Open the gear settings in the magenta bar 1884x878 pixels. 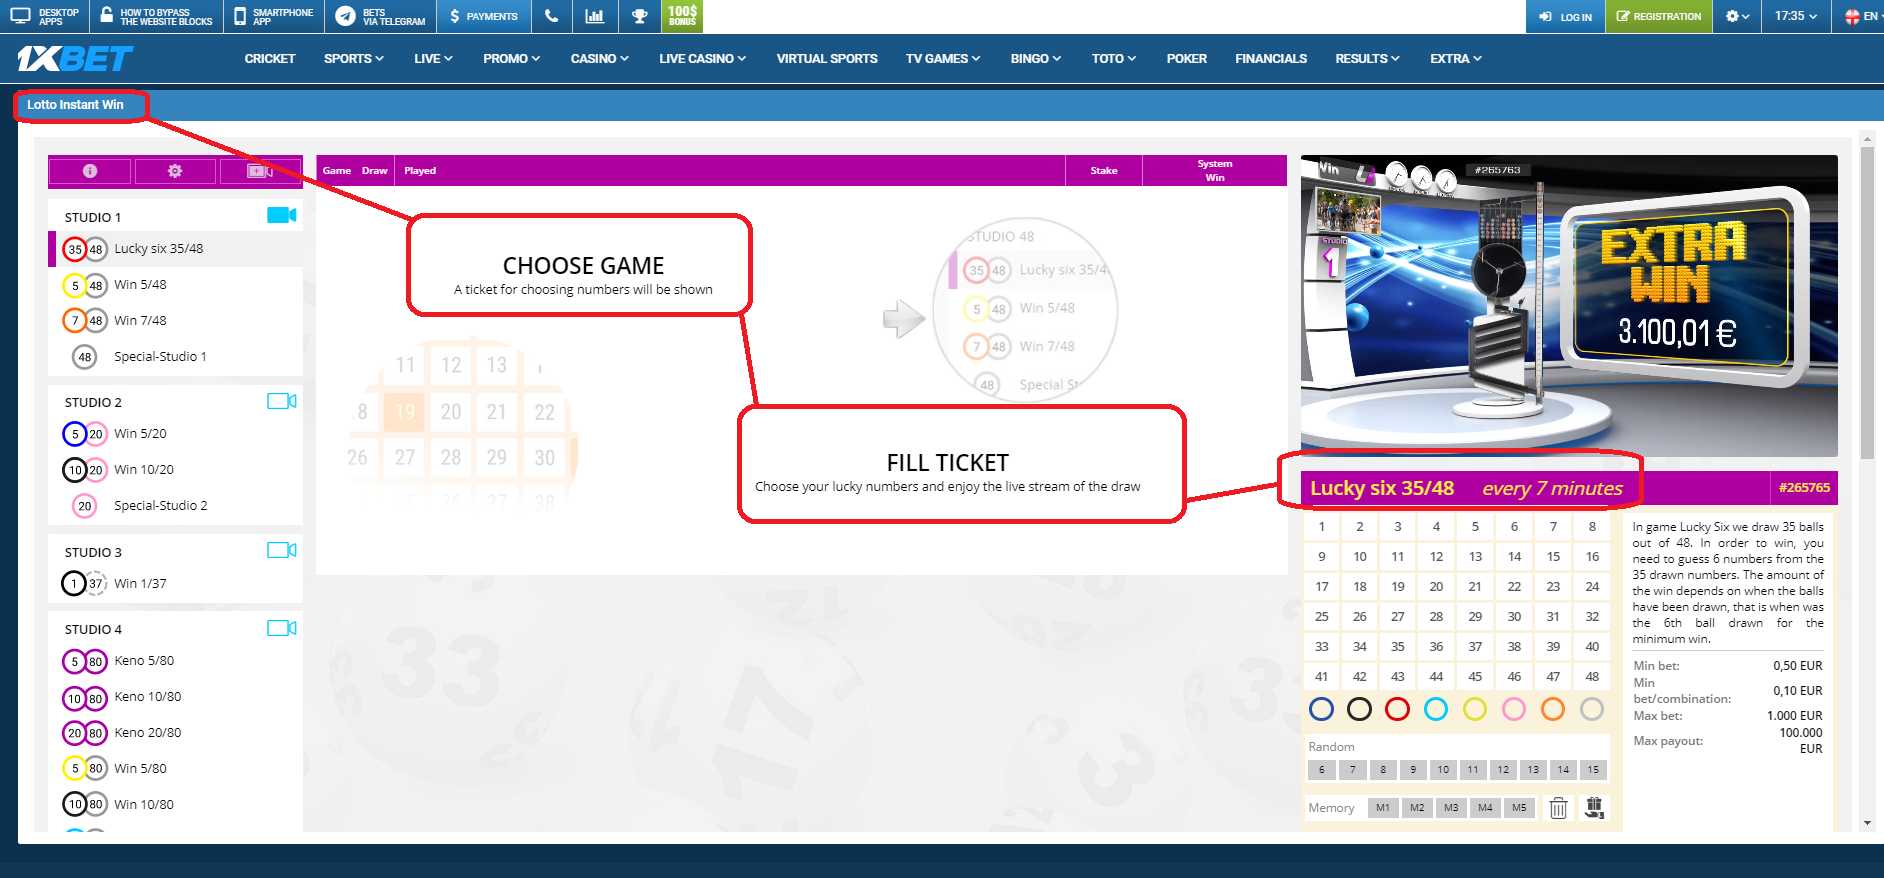(175, 171)
